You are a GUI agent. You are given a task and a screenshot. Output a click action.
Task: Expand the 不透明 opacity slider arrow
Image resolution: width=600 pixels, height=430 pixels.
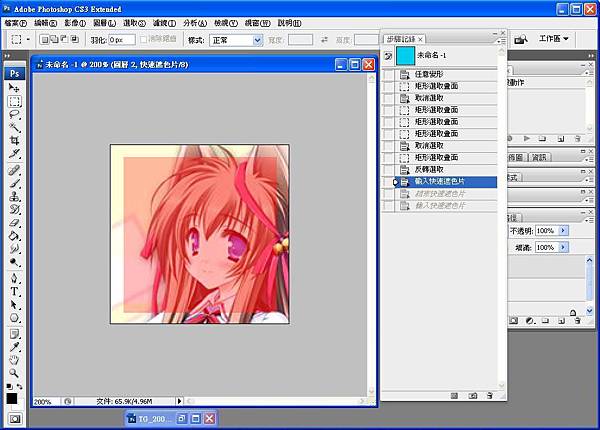point(562,230)
